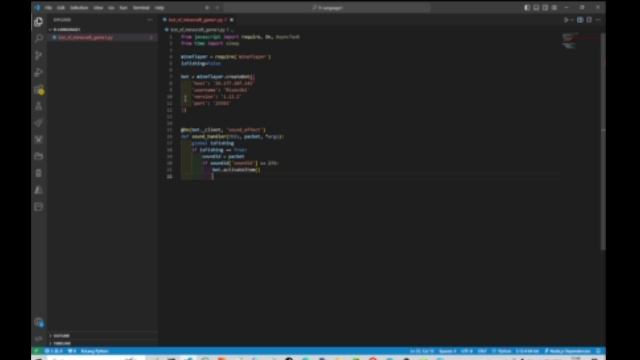Click the folder-shaped icon in the activity bar
This screenshot has height=360, width=640.
[x=38, y=156]
